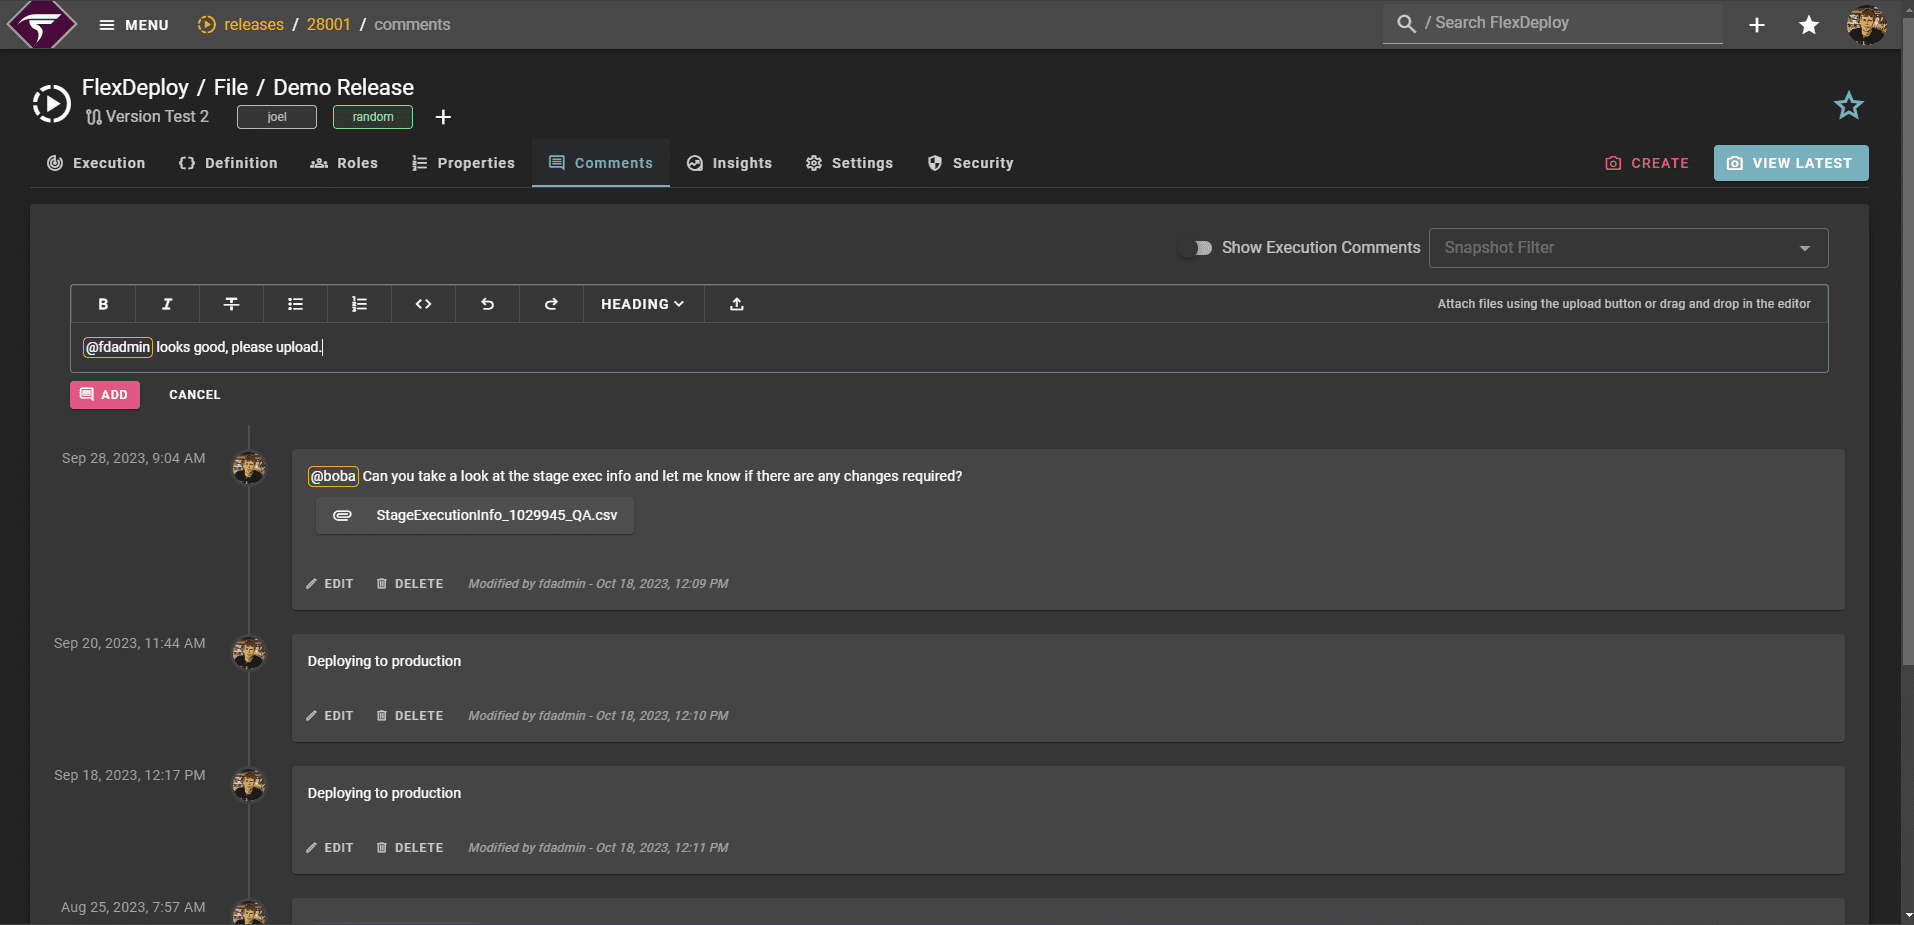Click ADD to post the comment

tap(104, 394)
